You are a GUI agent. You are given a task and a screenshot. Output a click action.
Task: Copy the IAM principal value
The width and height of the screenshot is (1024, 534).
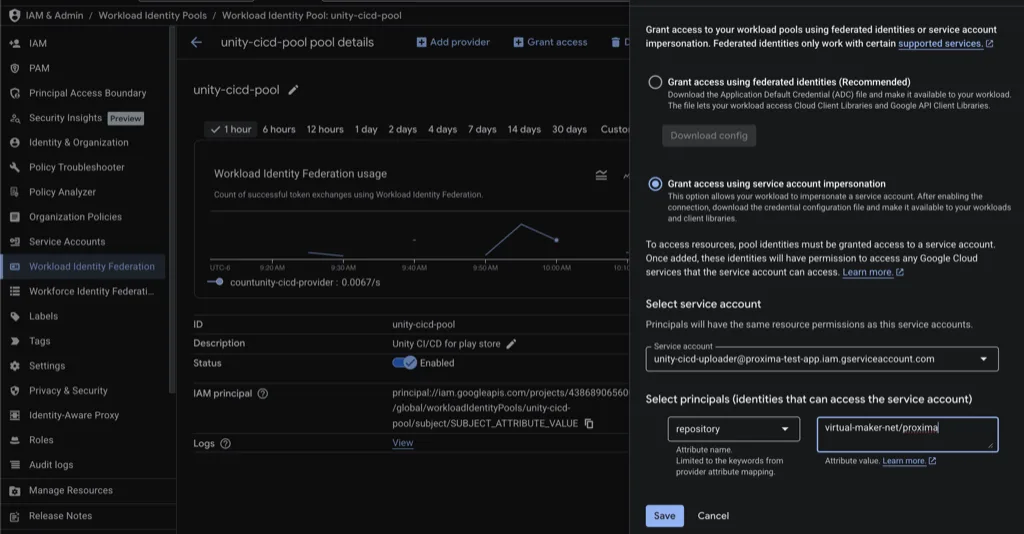click(x=589, y=424)
